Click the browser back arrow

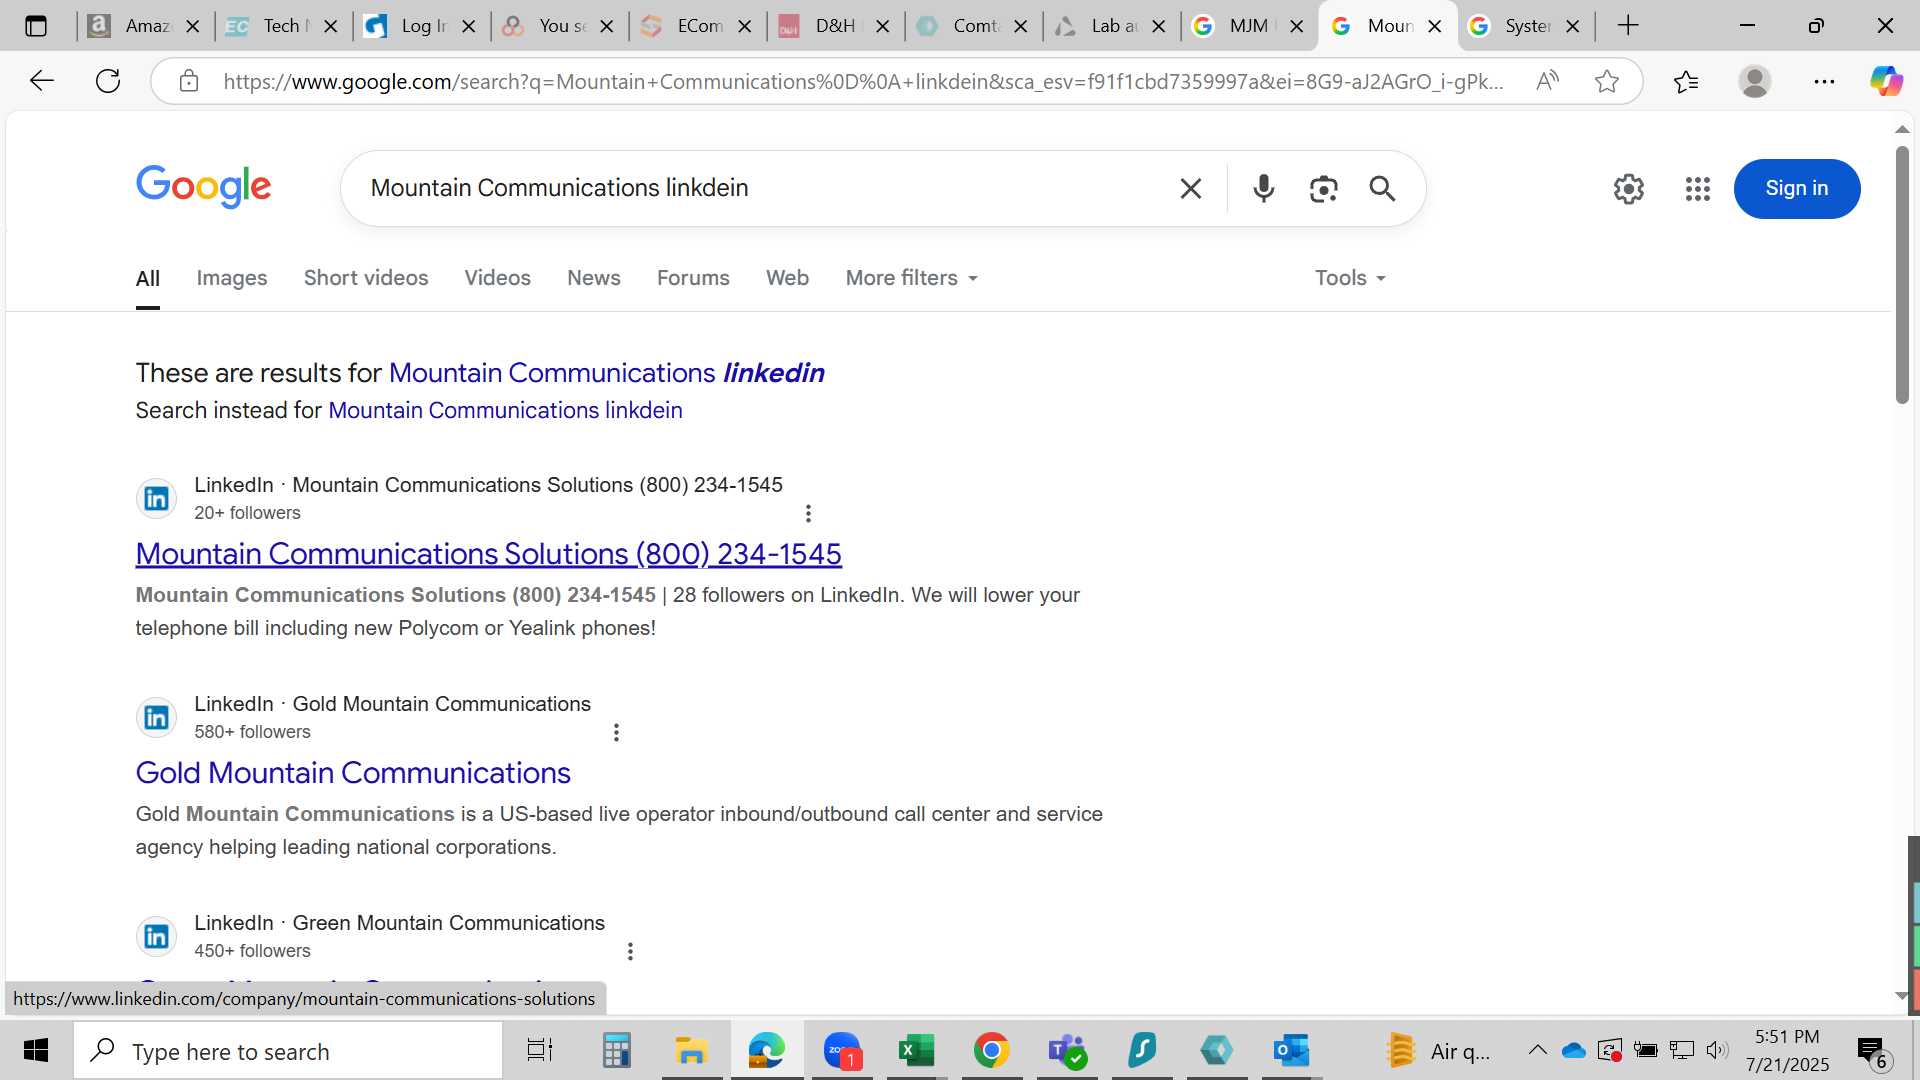coord(41,81)
